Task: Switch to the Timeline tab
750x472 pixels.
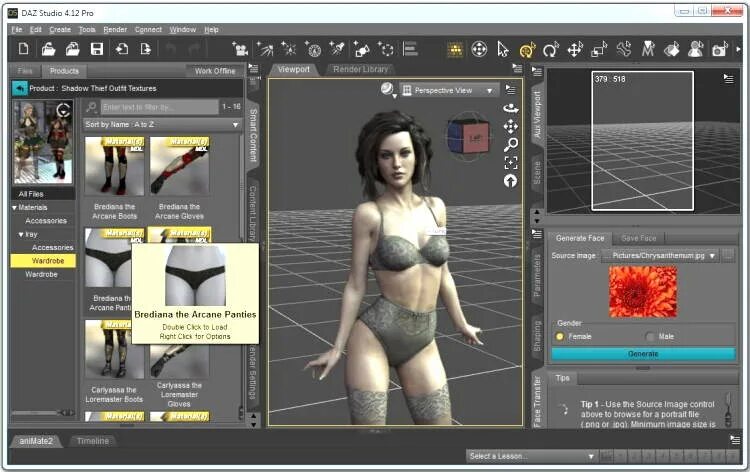Action: pyautogui.click(x=93, y=441)
